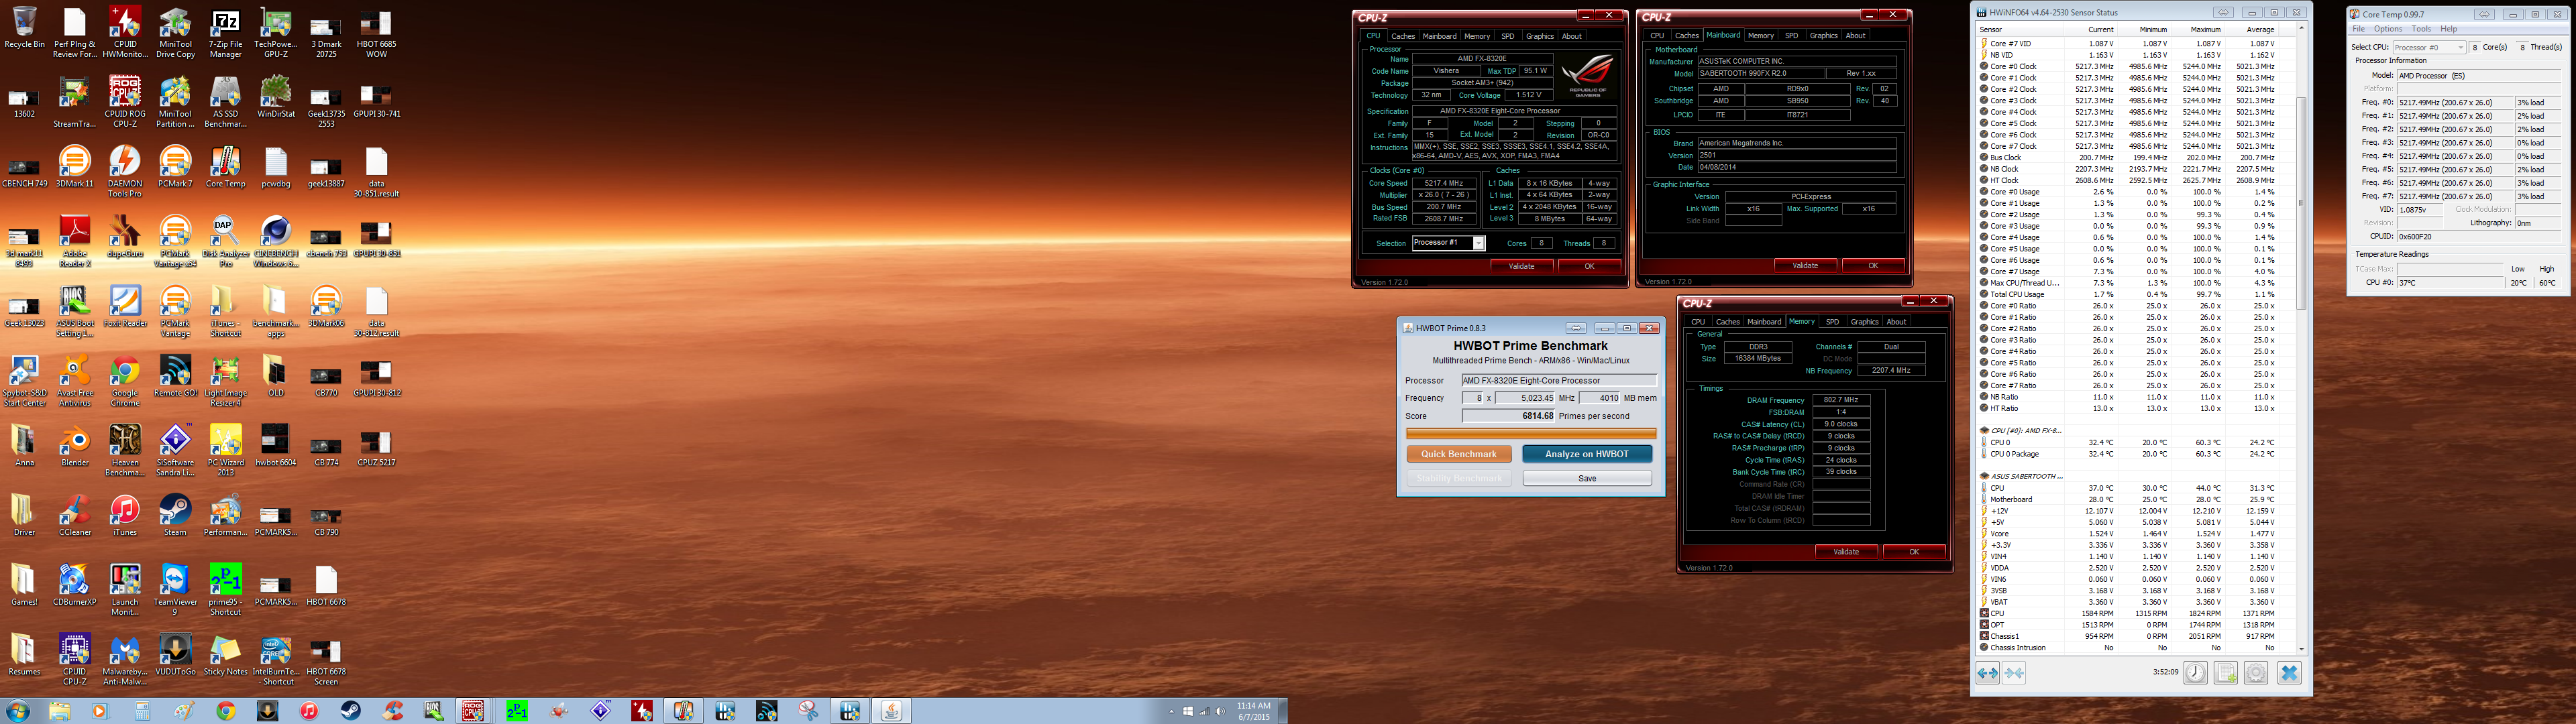This screenshot has width=2576, height=724.
Task: Click 'Maximum' column header in HWiNFO
Action: (2196, 30)
